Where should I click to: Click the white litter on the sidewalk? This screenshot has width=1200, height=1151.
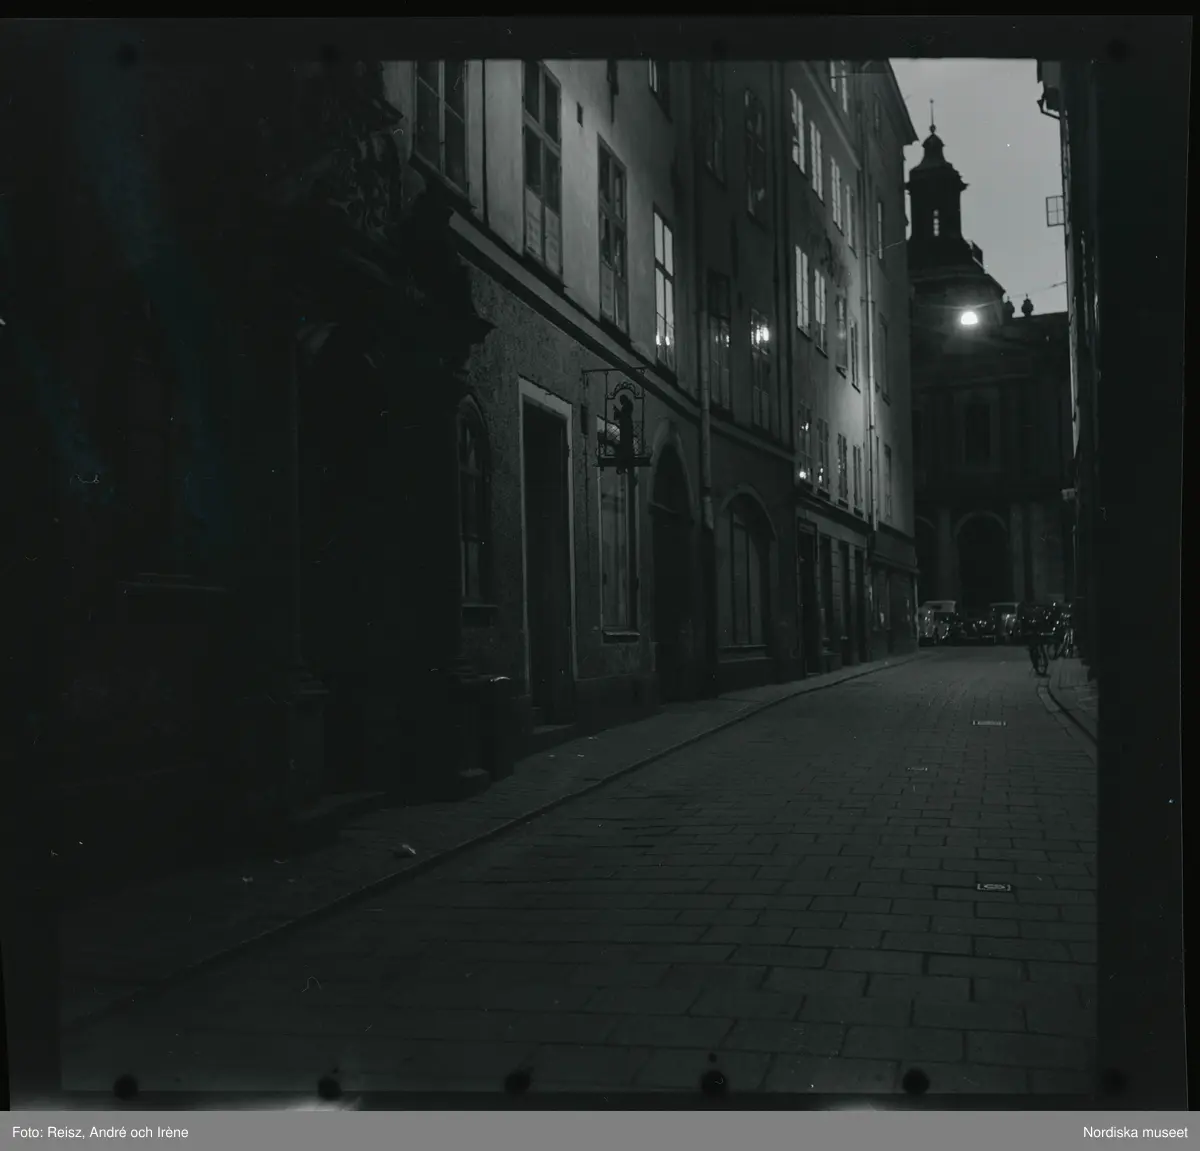coord(405,850)
